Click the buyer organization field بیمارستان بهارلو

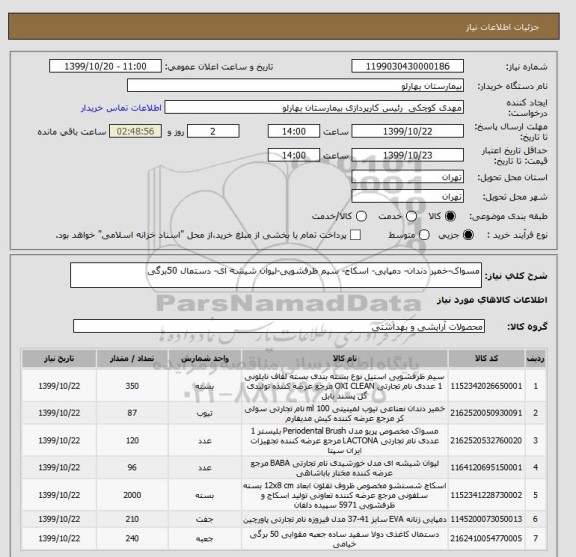(x=295, y=86)
